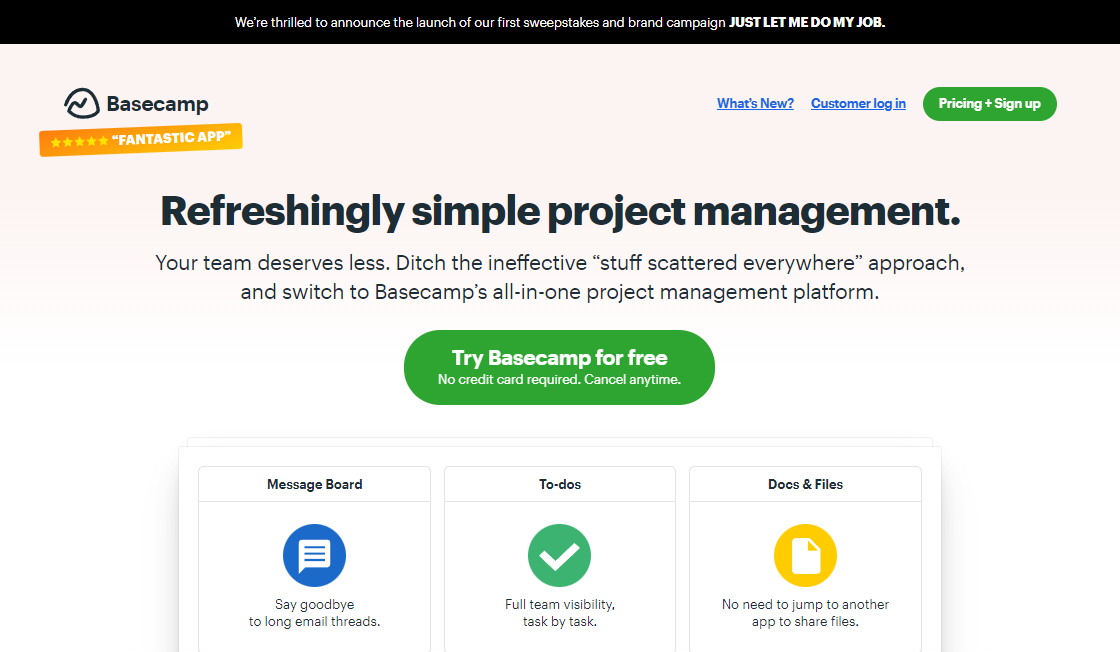This screenshot has width=1120, height=652.
Task: Click the yellow Docs & Files document icon
Action: (x=805, y=555)
